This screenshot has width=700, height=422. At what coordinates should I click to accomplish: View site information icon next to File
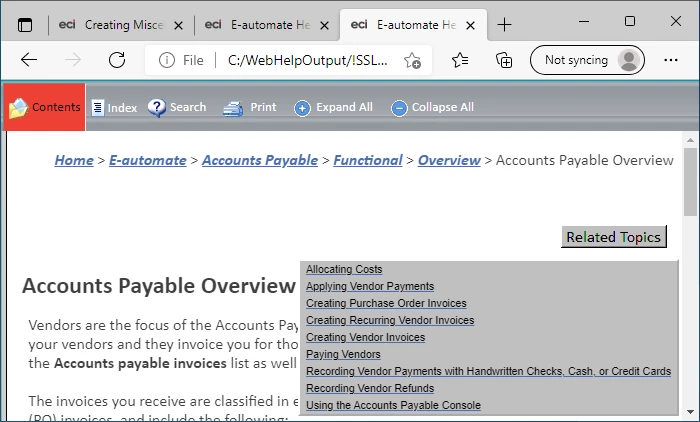(x=167, y=60)
